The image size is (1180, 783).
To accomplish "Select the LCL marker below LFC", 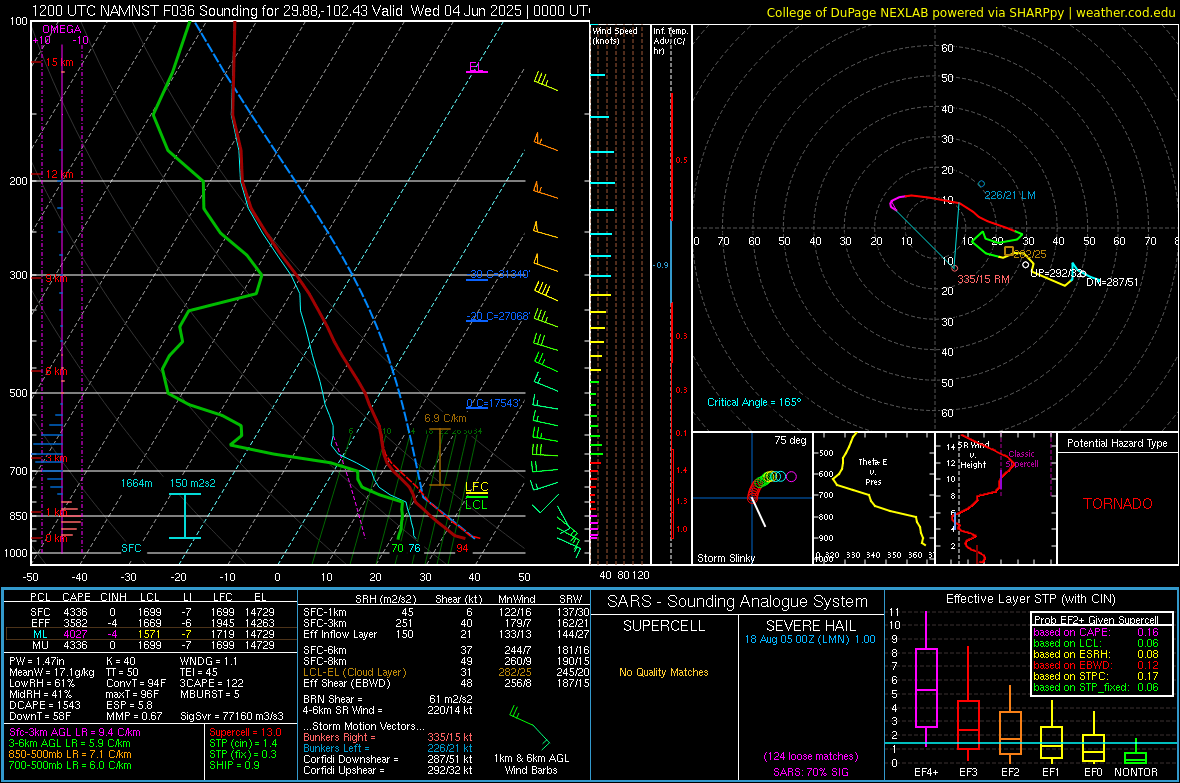I will 476,504.
